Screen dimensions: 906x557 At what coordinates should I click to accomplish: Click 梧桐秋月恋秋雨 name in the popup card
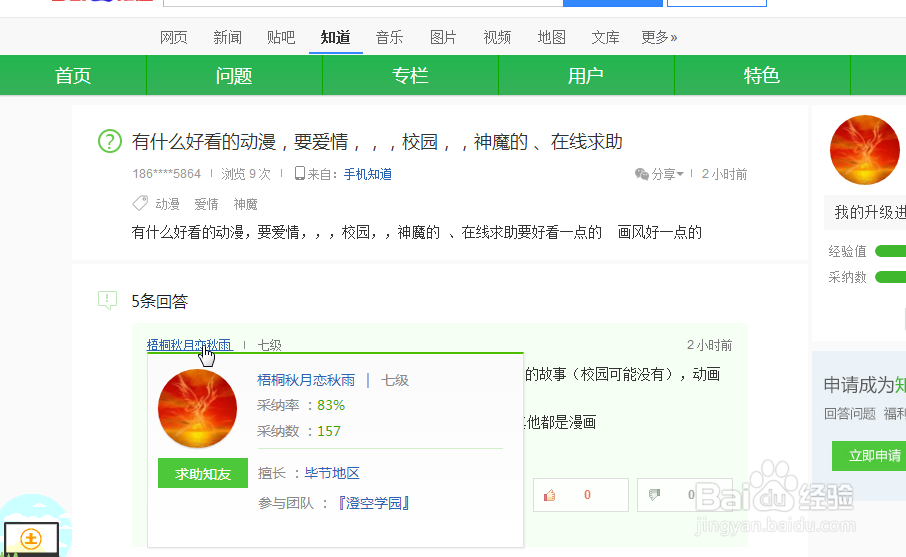click(306, 380)
